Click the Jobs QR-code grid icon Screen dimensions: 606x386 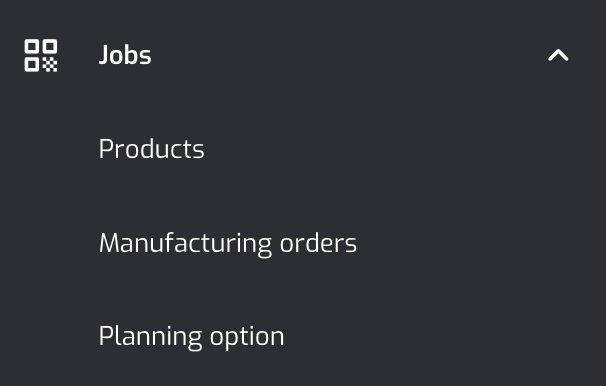pyautogui.click(x=41, y=55)
